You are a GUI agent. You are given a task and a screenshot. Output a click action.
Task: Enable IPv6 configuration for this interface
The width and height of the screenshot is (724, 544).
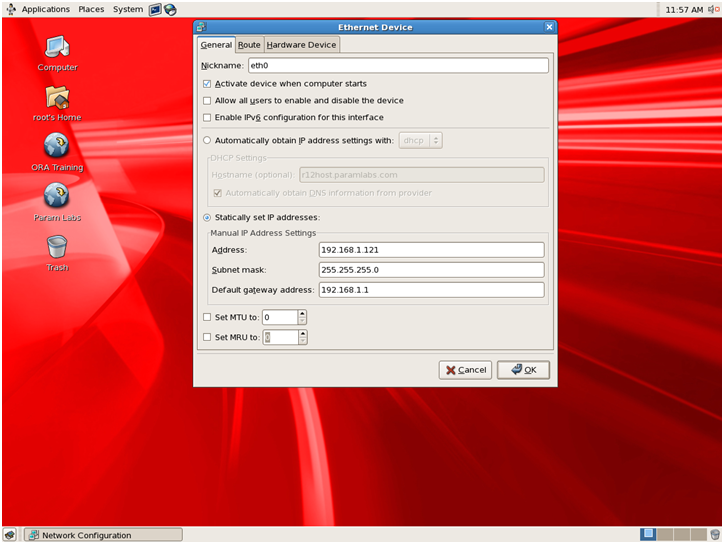[207, 117]
